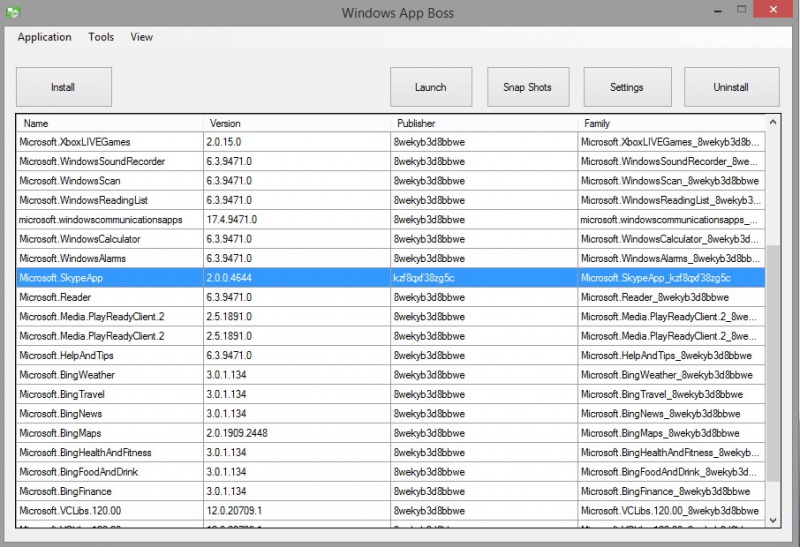Click version 17.4.9471.0 cell
The image size is (800, 547).
coord(297,219)
